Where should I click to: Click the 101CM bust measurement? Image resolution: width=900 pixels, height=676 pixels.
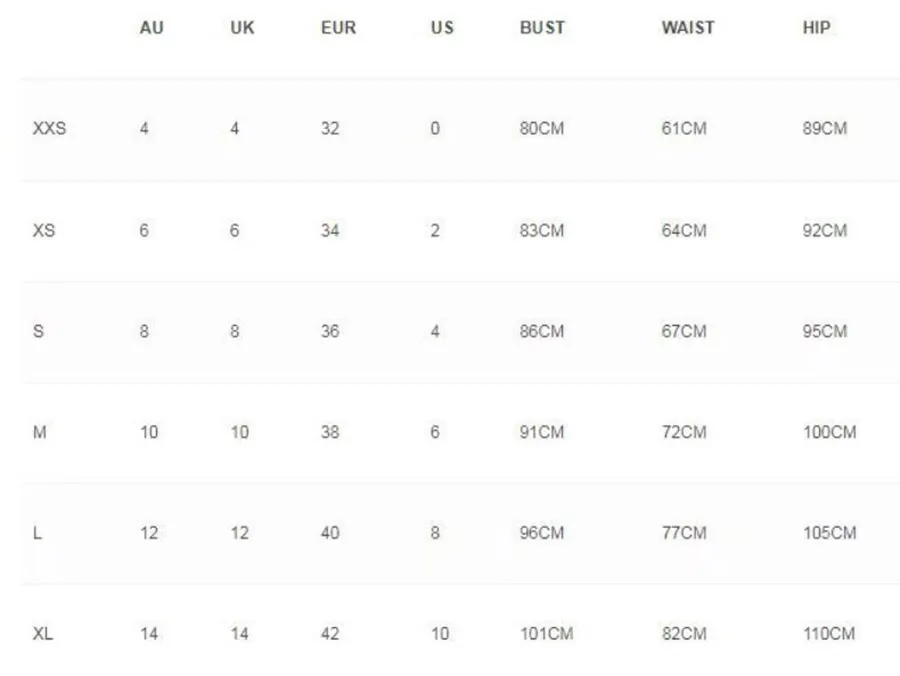pyautogui.click(x=546, y=634)
